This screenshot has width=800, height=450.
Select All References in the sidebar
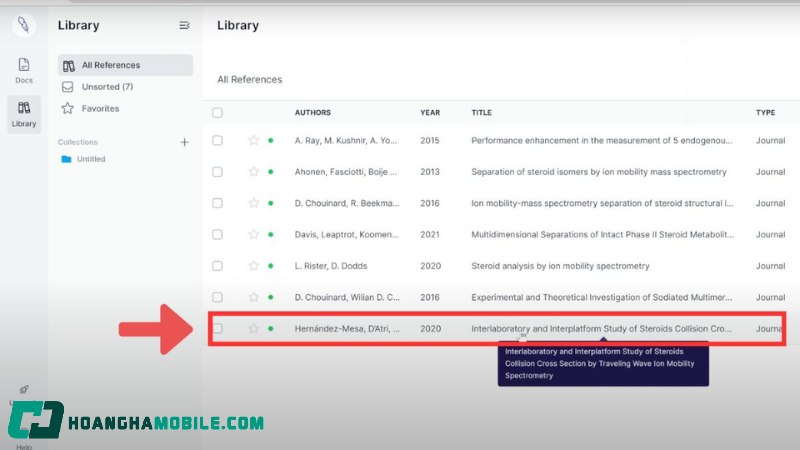[110, 65]
